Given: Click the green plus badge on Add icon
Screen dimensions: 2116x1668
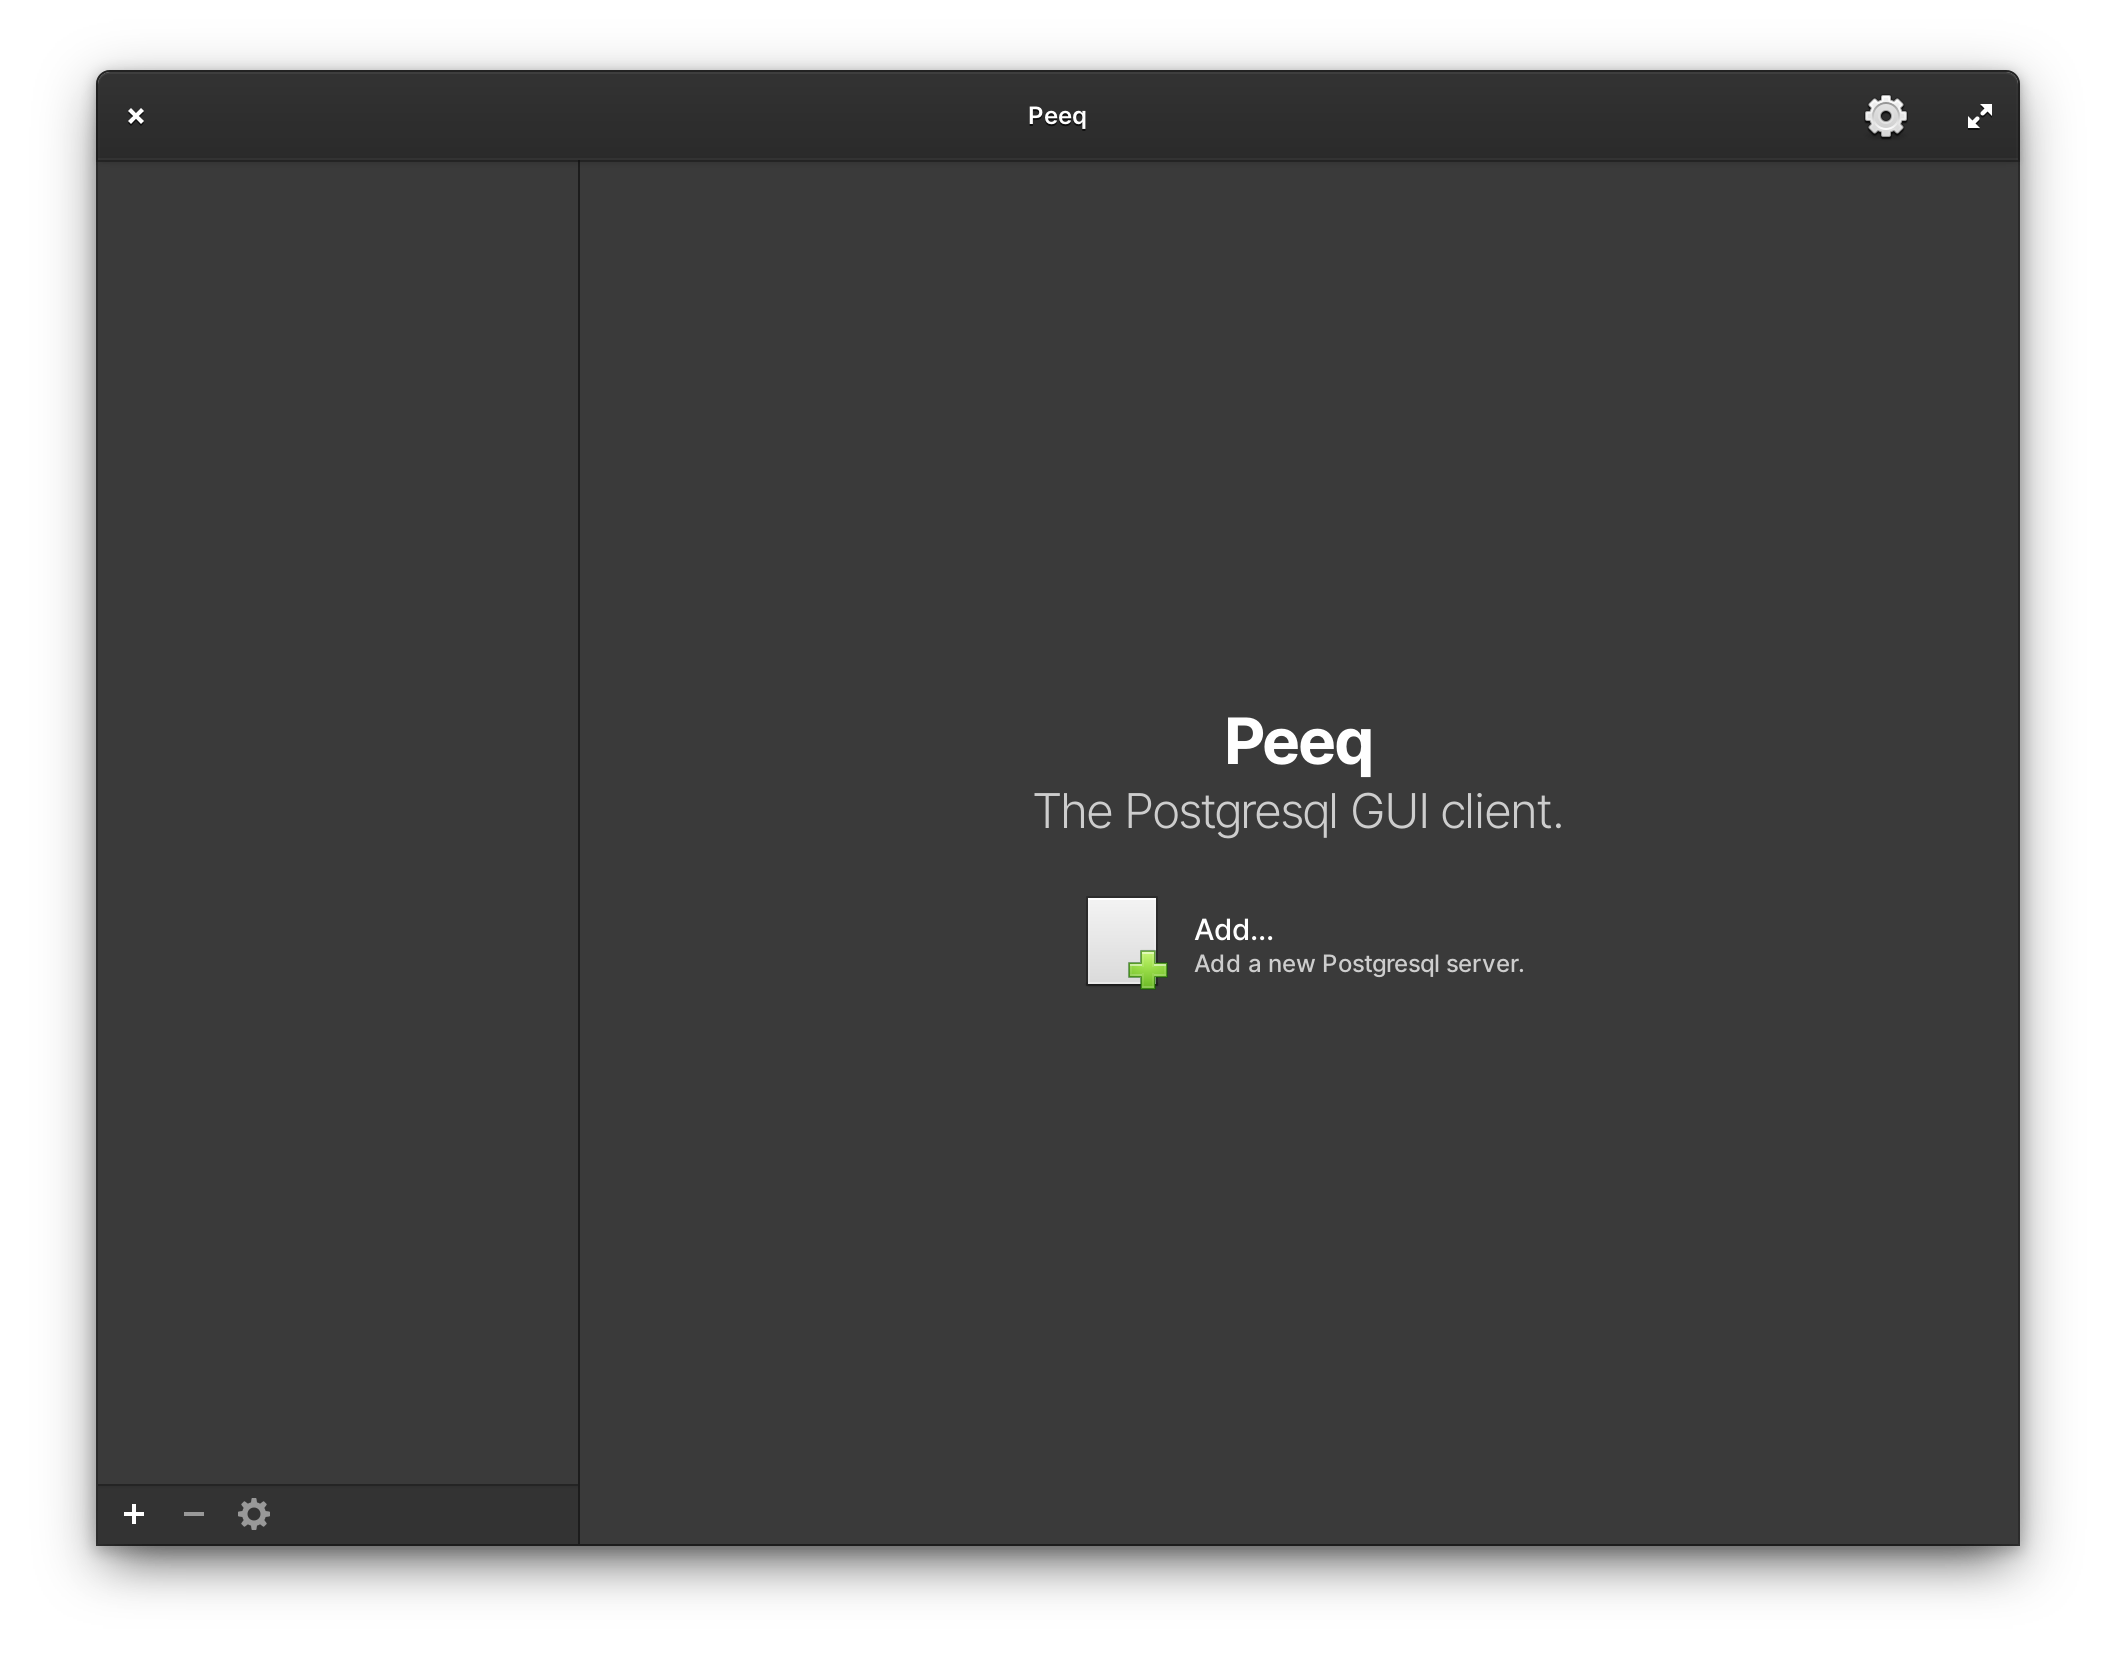Looking at the screenshot, I should click(x=1147, y=969).
